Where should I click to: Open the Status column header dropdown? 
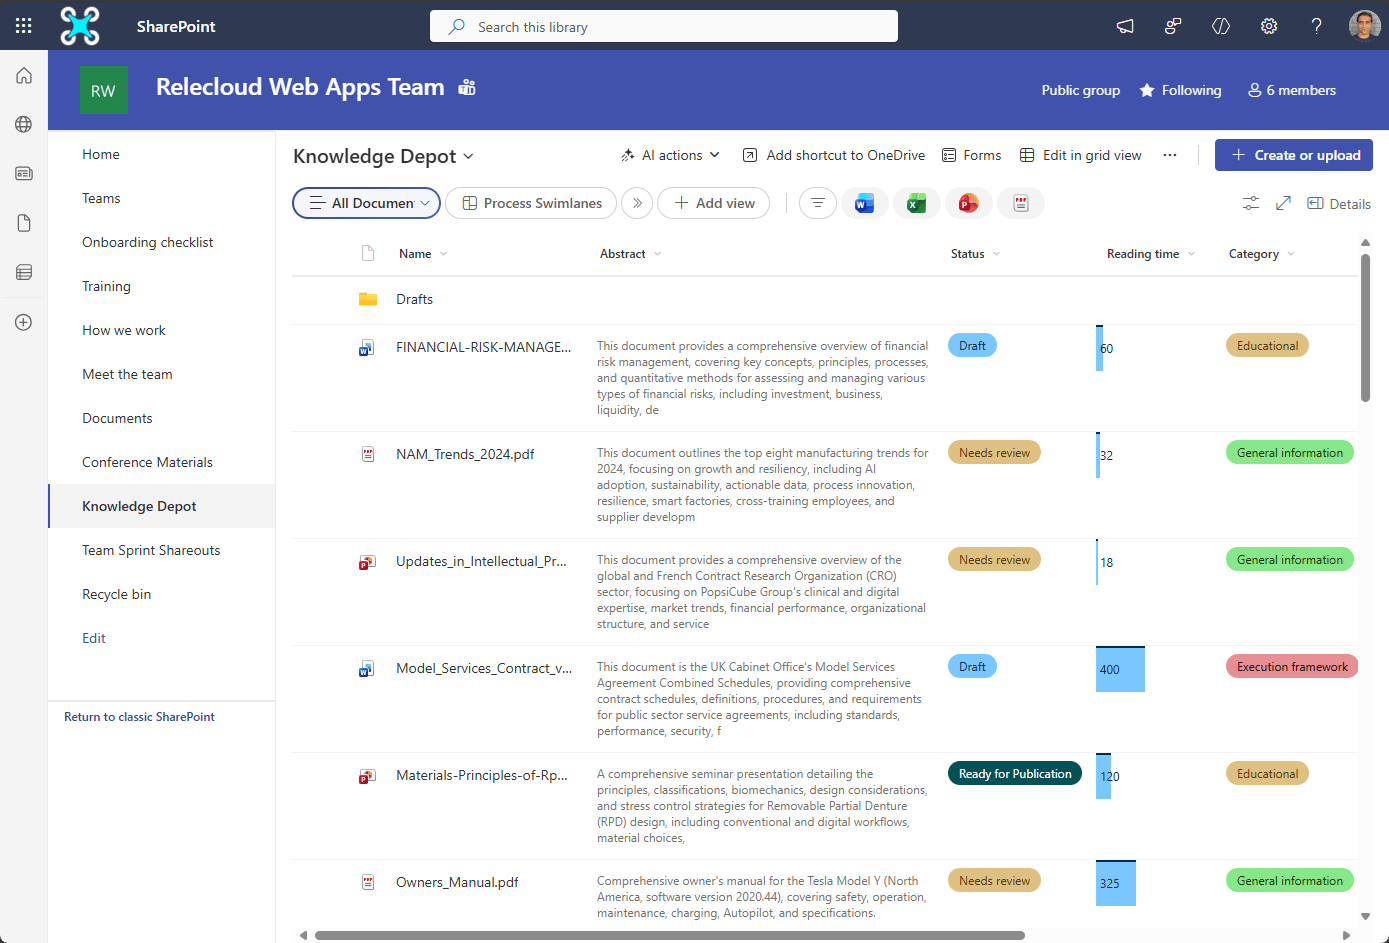pyautogui.click(x=994, y=253)
